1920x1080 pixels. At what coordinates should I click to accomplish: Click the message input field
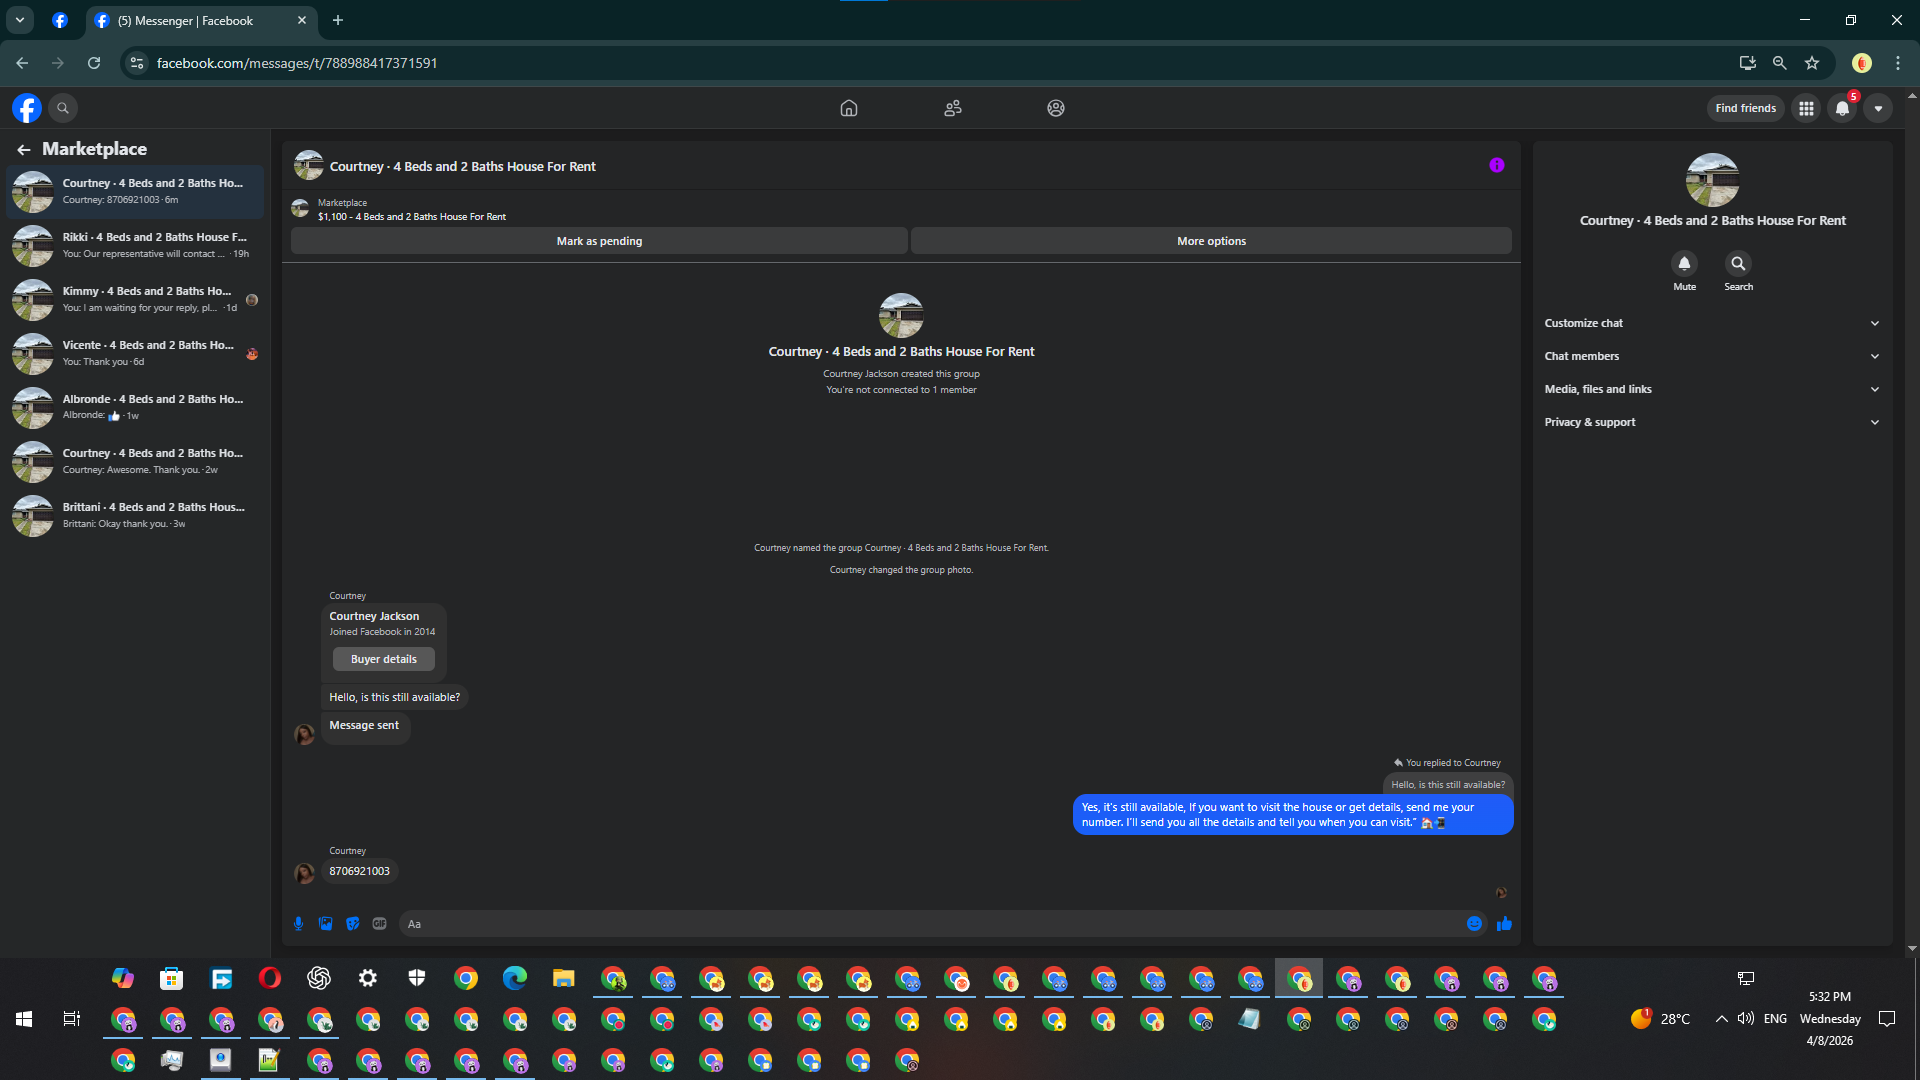tap(930, 924)
